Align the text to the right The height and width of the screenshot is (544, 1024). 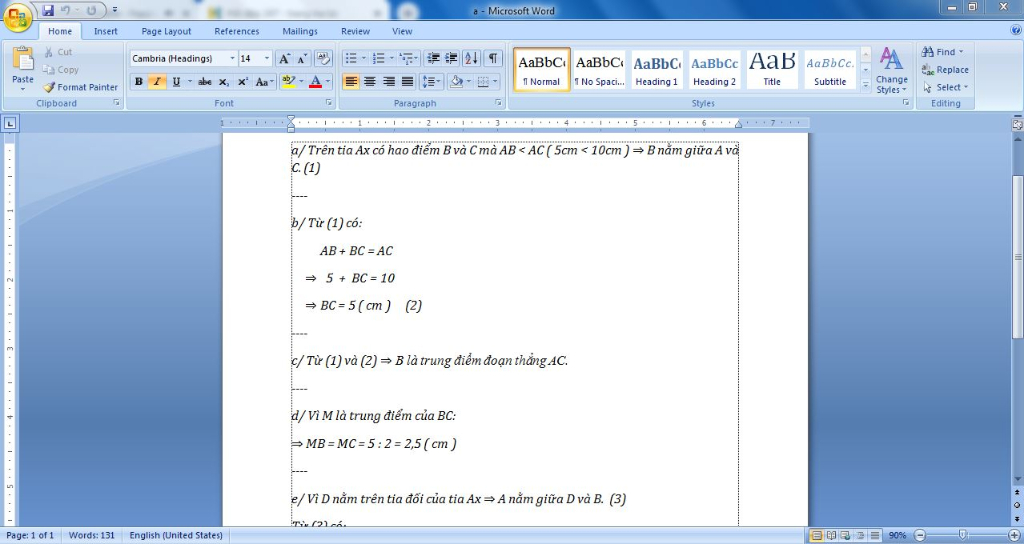click(x=389, y=82)
